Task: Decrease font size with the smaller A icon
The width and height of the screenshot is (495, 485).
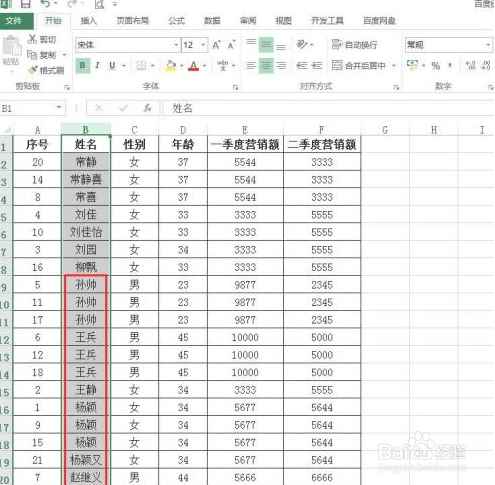Action: [231, 45]
